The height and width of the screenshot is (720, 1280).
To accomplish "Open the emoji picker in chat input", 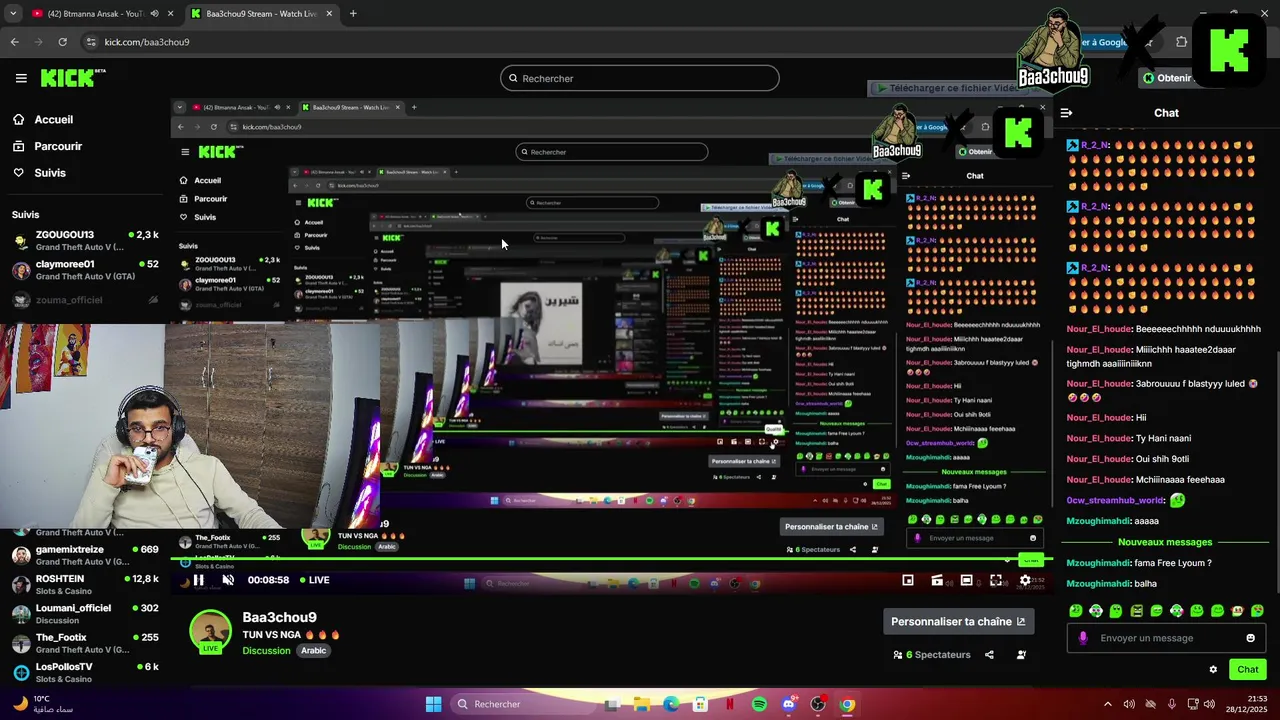I will (1250, 638).
